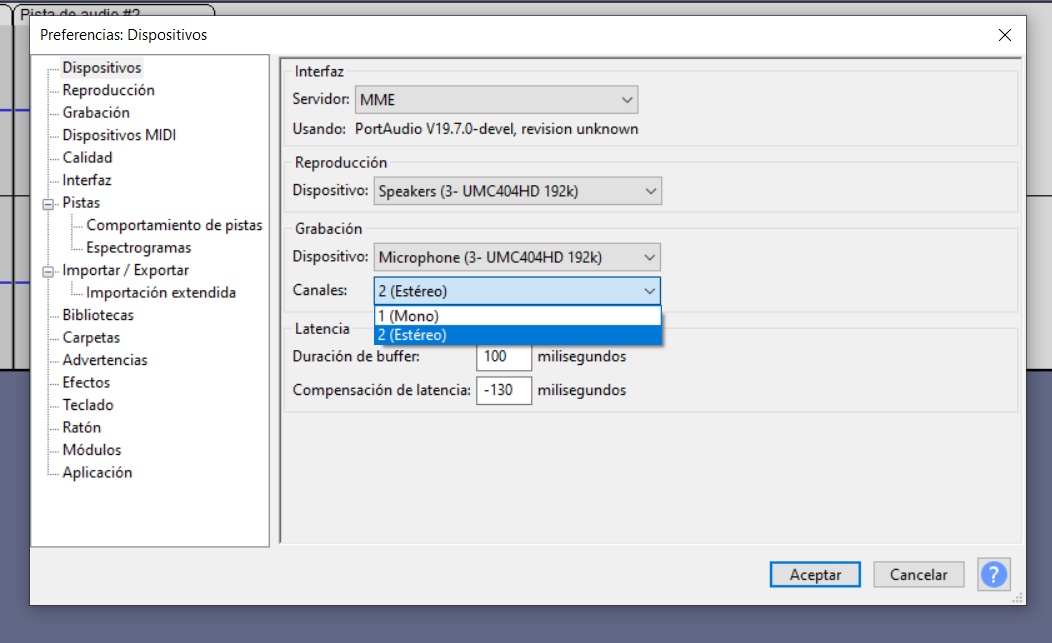This screenshot has height=643, width=1052.
Task: Choose 2 (Estéreo) from the channels list
Action: click(516, 335)
